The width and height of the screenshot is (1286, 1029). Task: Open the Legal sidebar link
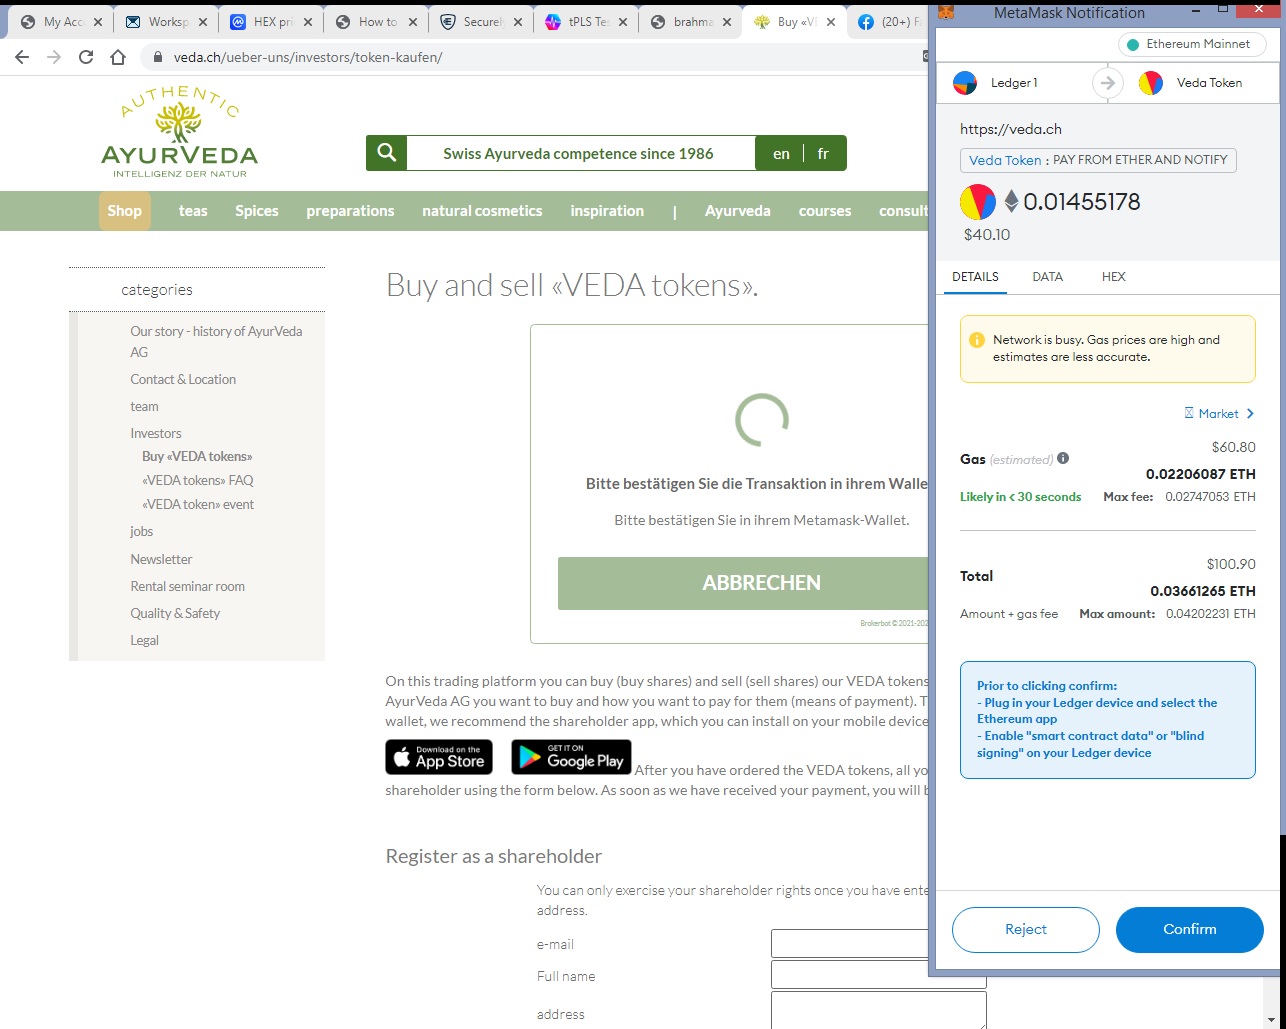coord(144,640)
